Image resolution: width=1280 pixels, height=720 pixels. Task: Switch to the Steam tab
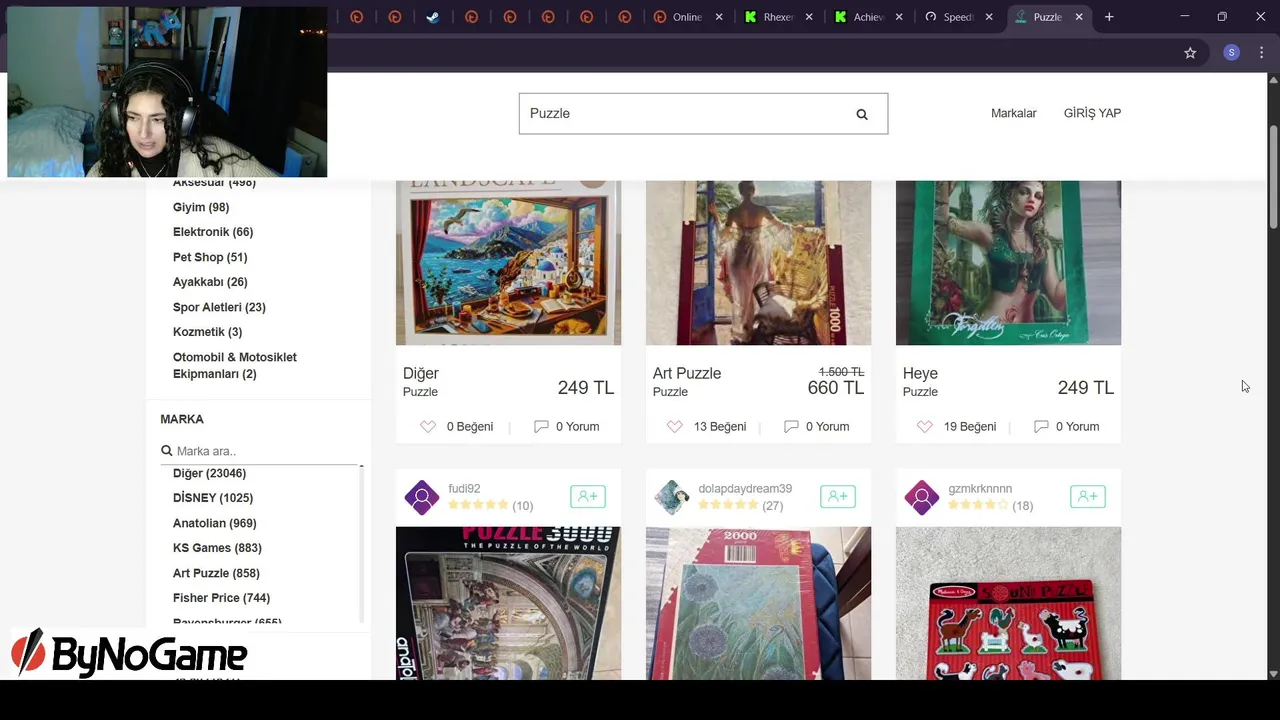tap(433, 17)
